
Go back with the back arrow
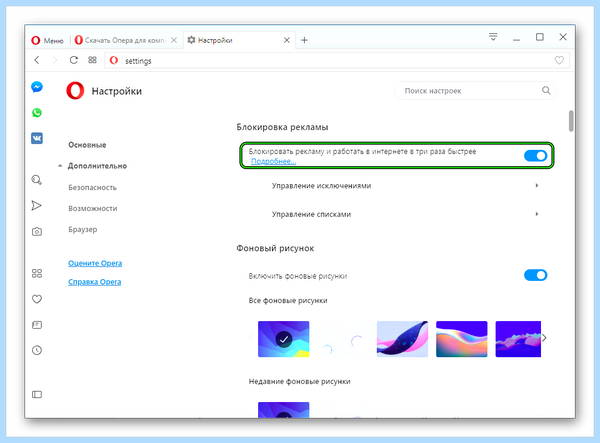(x=37, y=60)
